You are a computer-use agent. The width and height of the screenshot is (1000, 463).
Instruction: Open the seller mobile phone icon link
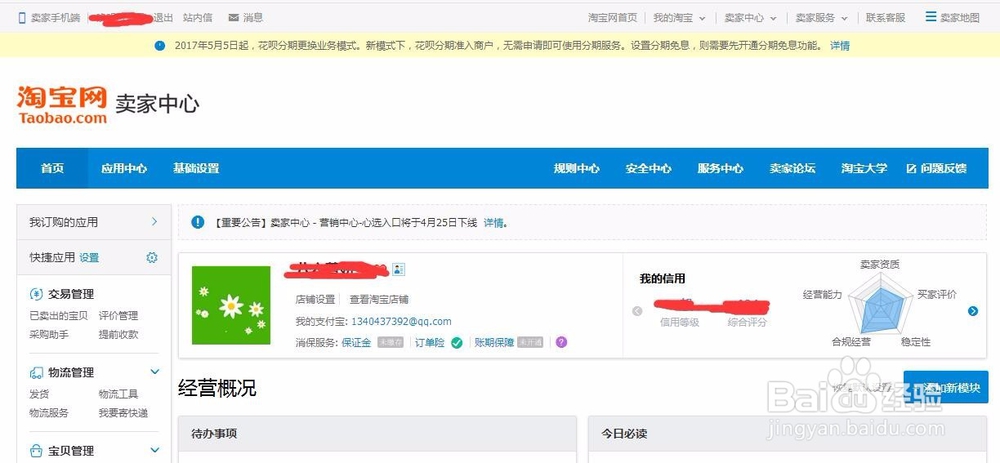(x=23, y=18)
